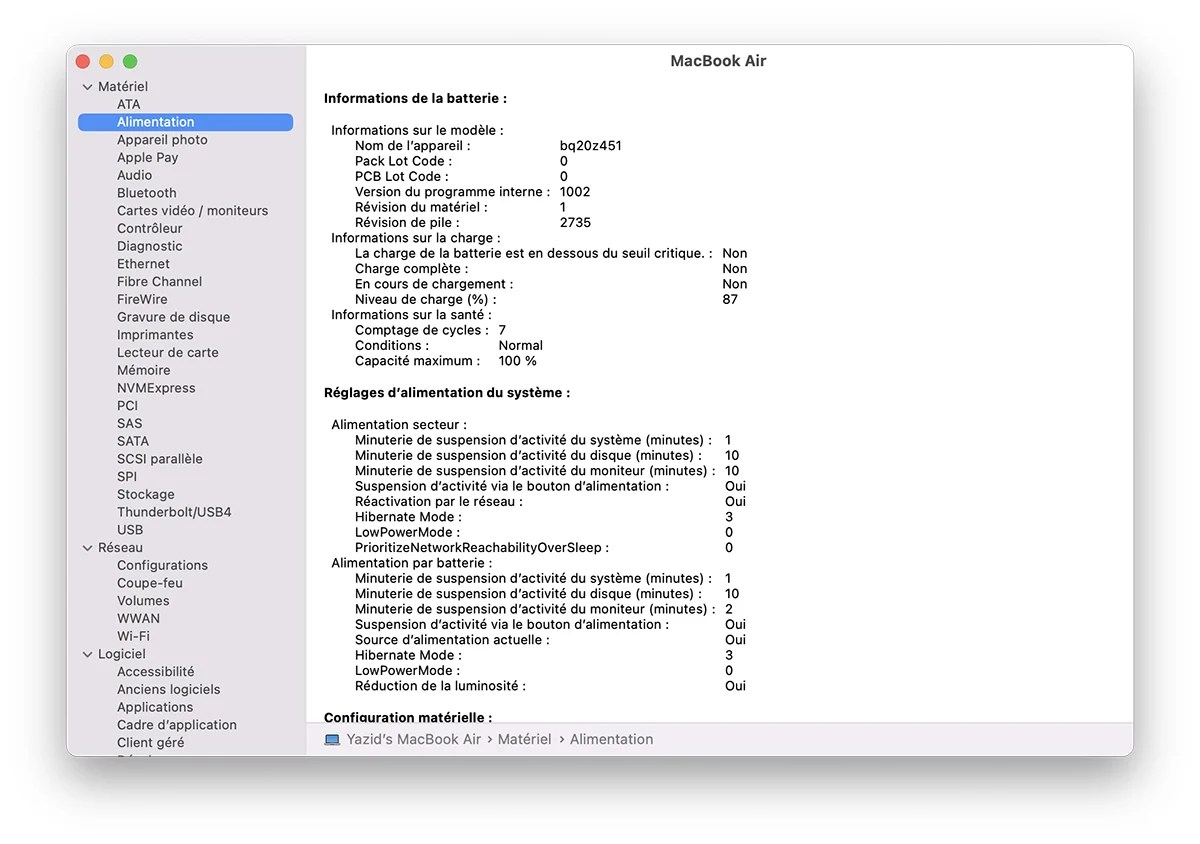The height and width of the screenshot is (844, 1200).
Task: Click the MacBook Air window title
Action: tap(718, 61)
